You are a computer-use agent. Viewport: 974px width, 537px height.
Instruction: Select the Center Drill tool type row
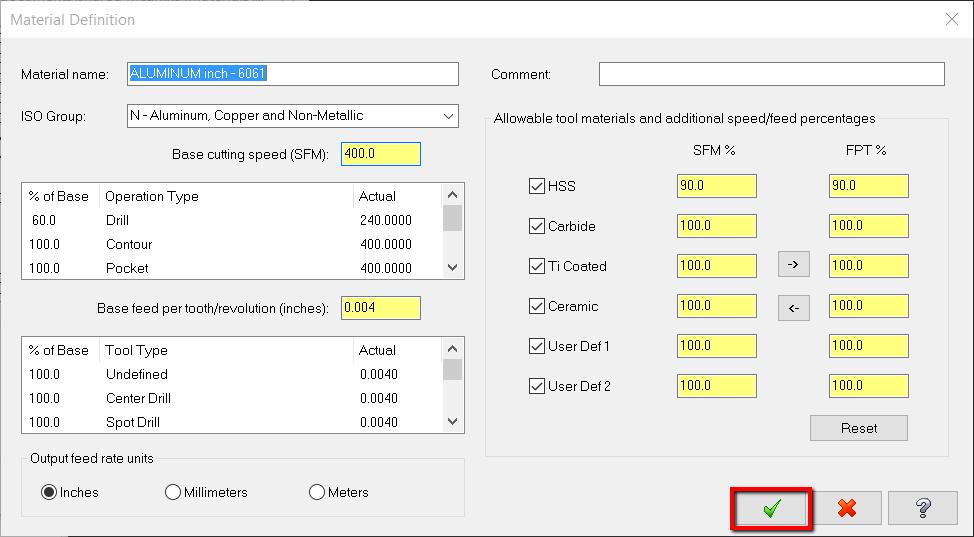point(232,398)
